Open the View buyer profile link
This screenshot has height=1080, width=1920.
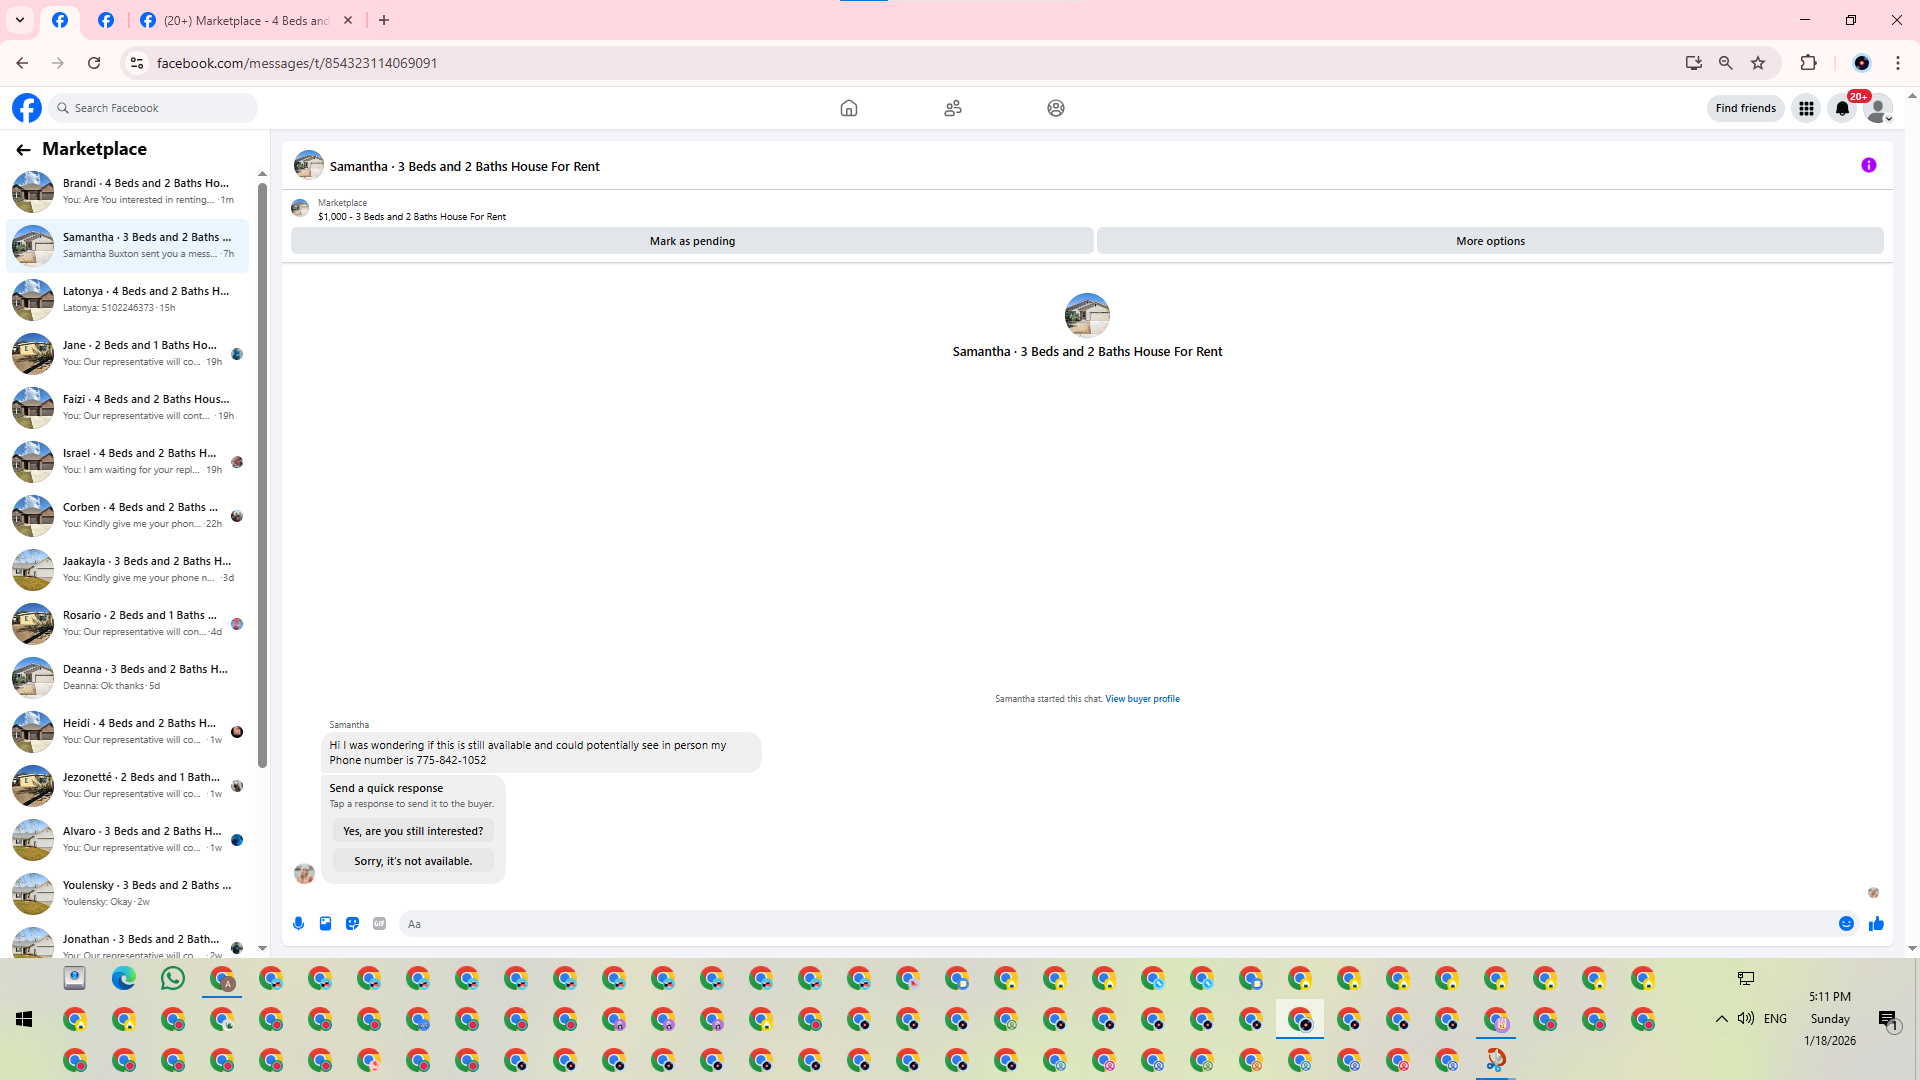(1142, 699)
